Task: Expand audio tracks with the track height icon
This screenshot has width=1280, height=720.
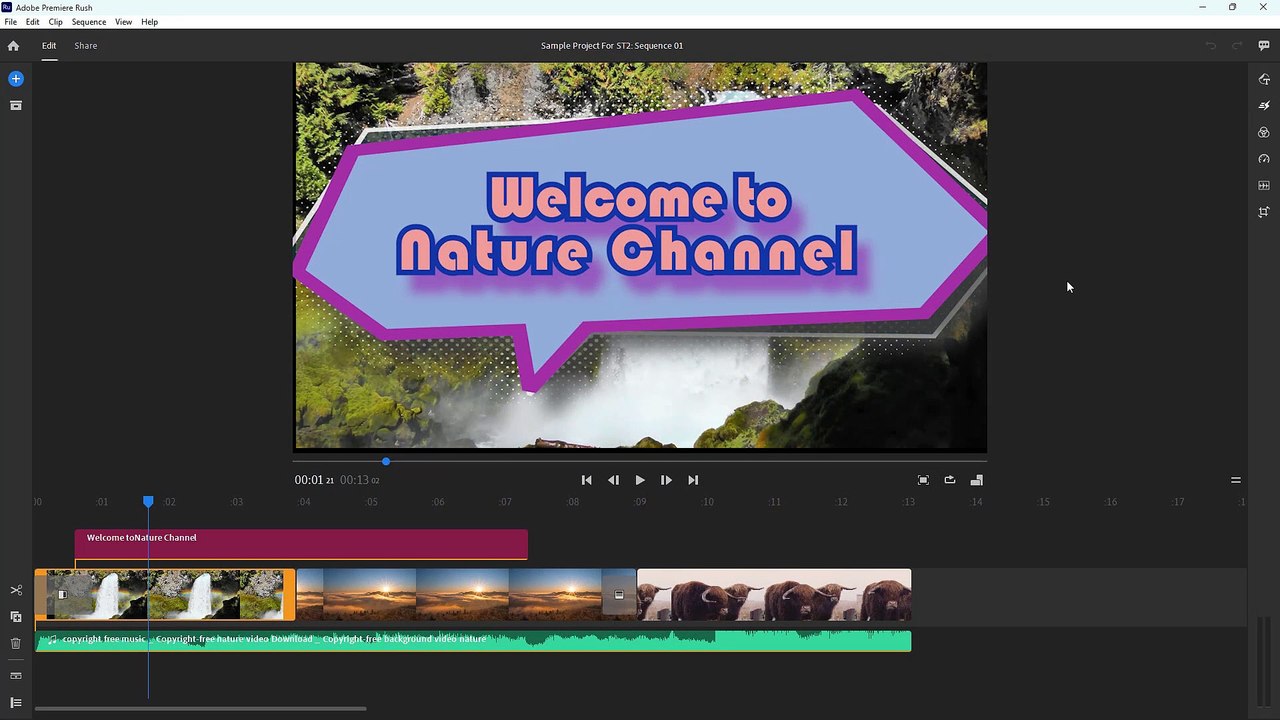Action: (15, 676)
